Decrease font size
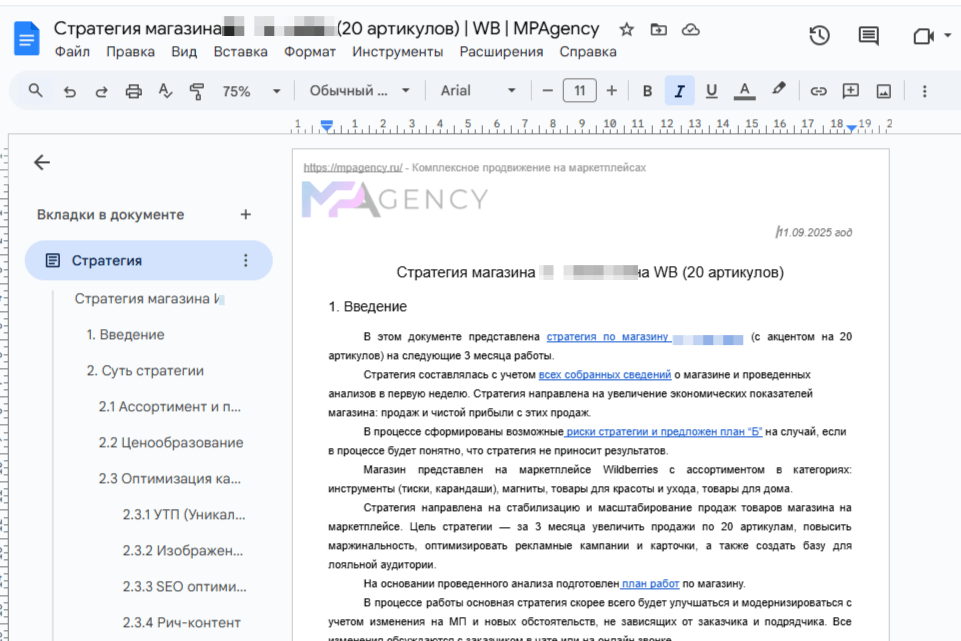Image resolution: width=961 pixels, height=641 pixels. coord(547,91)
